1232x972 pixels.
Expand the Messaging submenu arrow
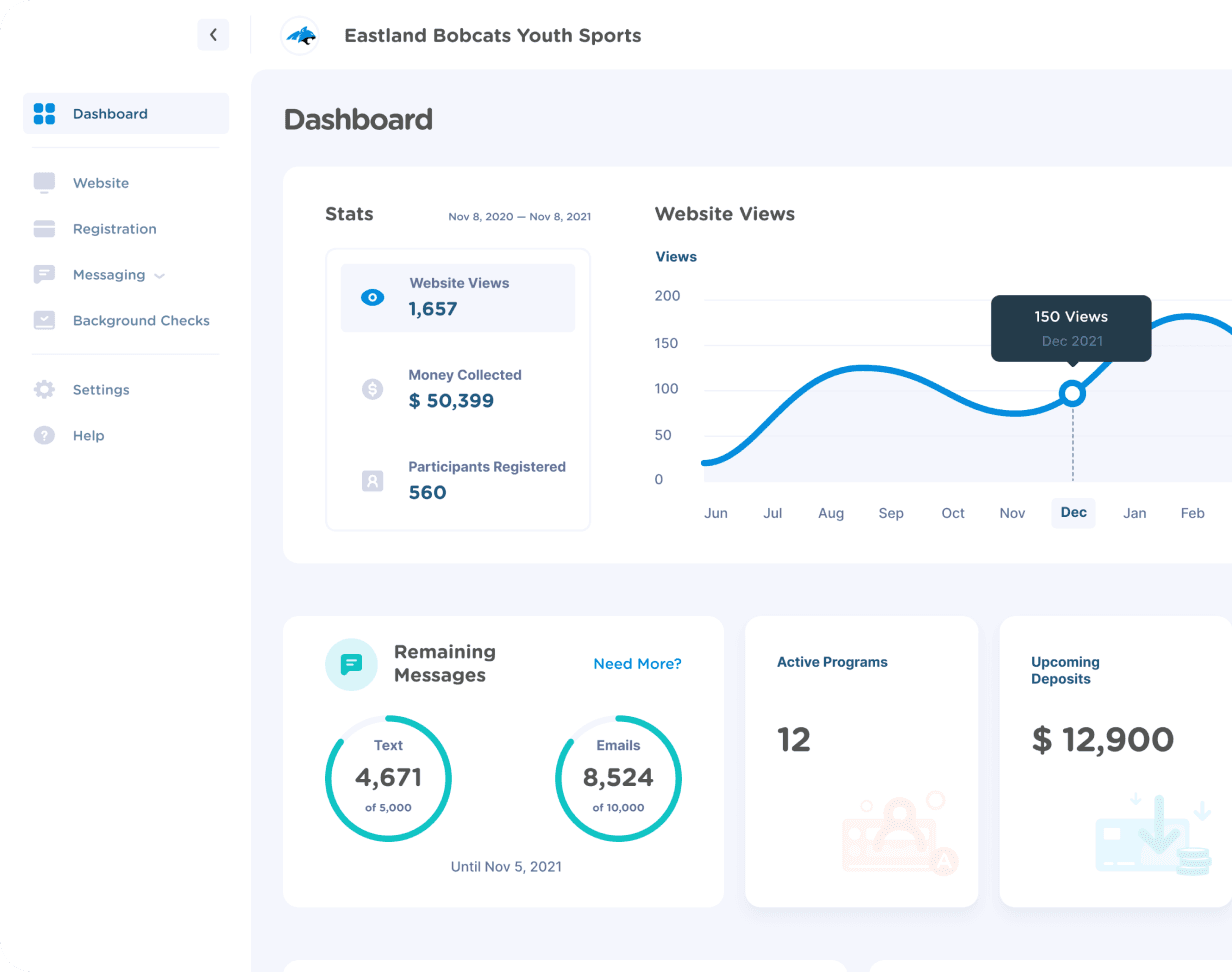click(x=160, y=276)
